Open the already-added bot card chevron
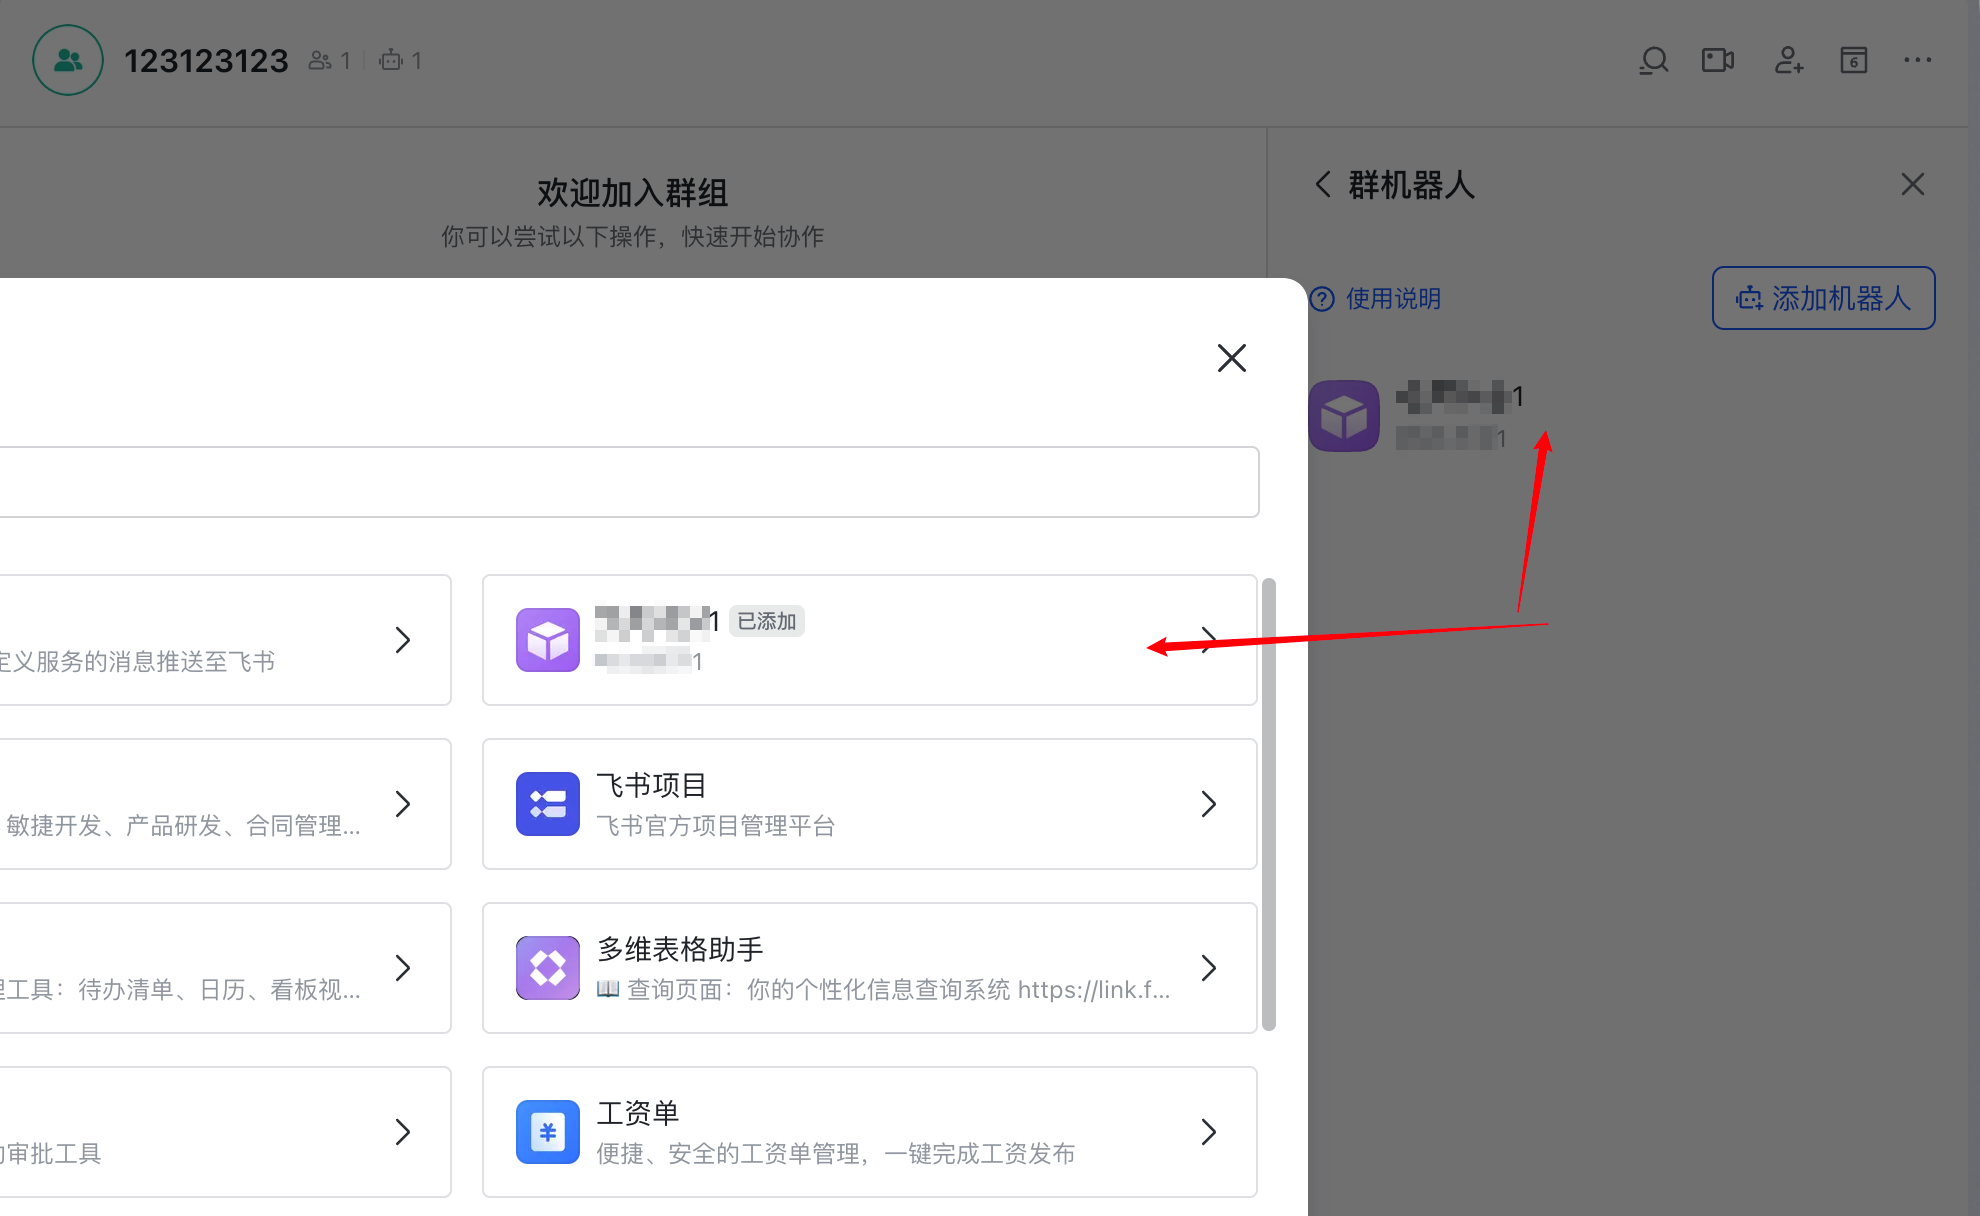 [1208, 640]
